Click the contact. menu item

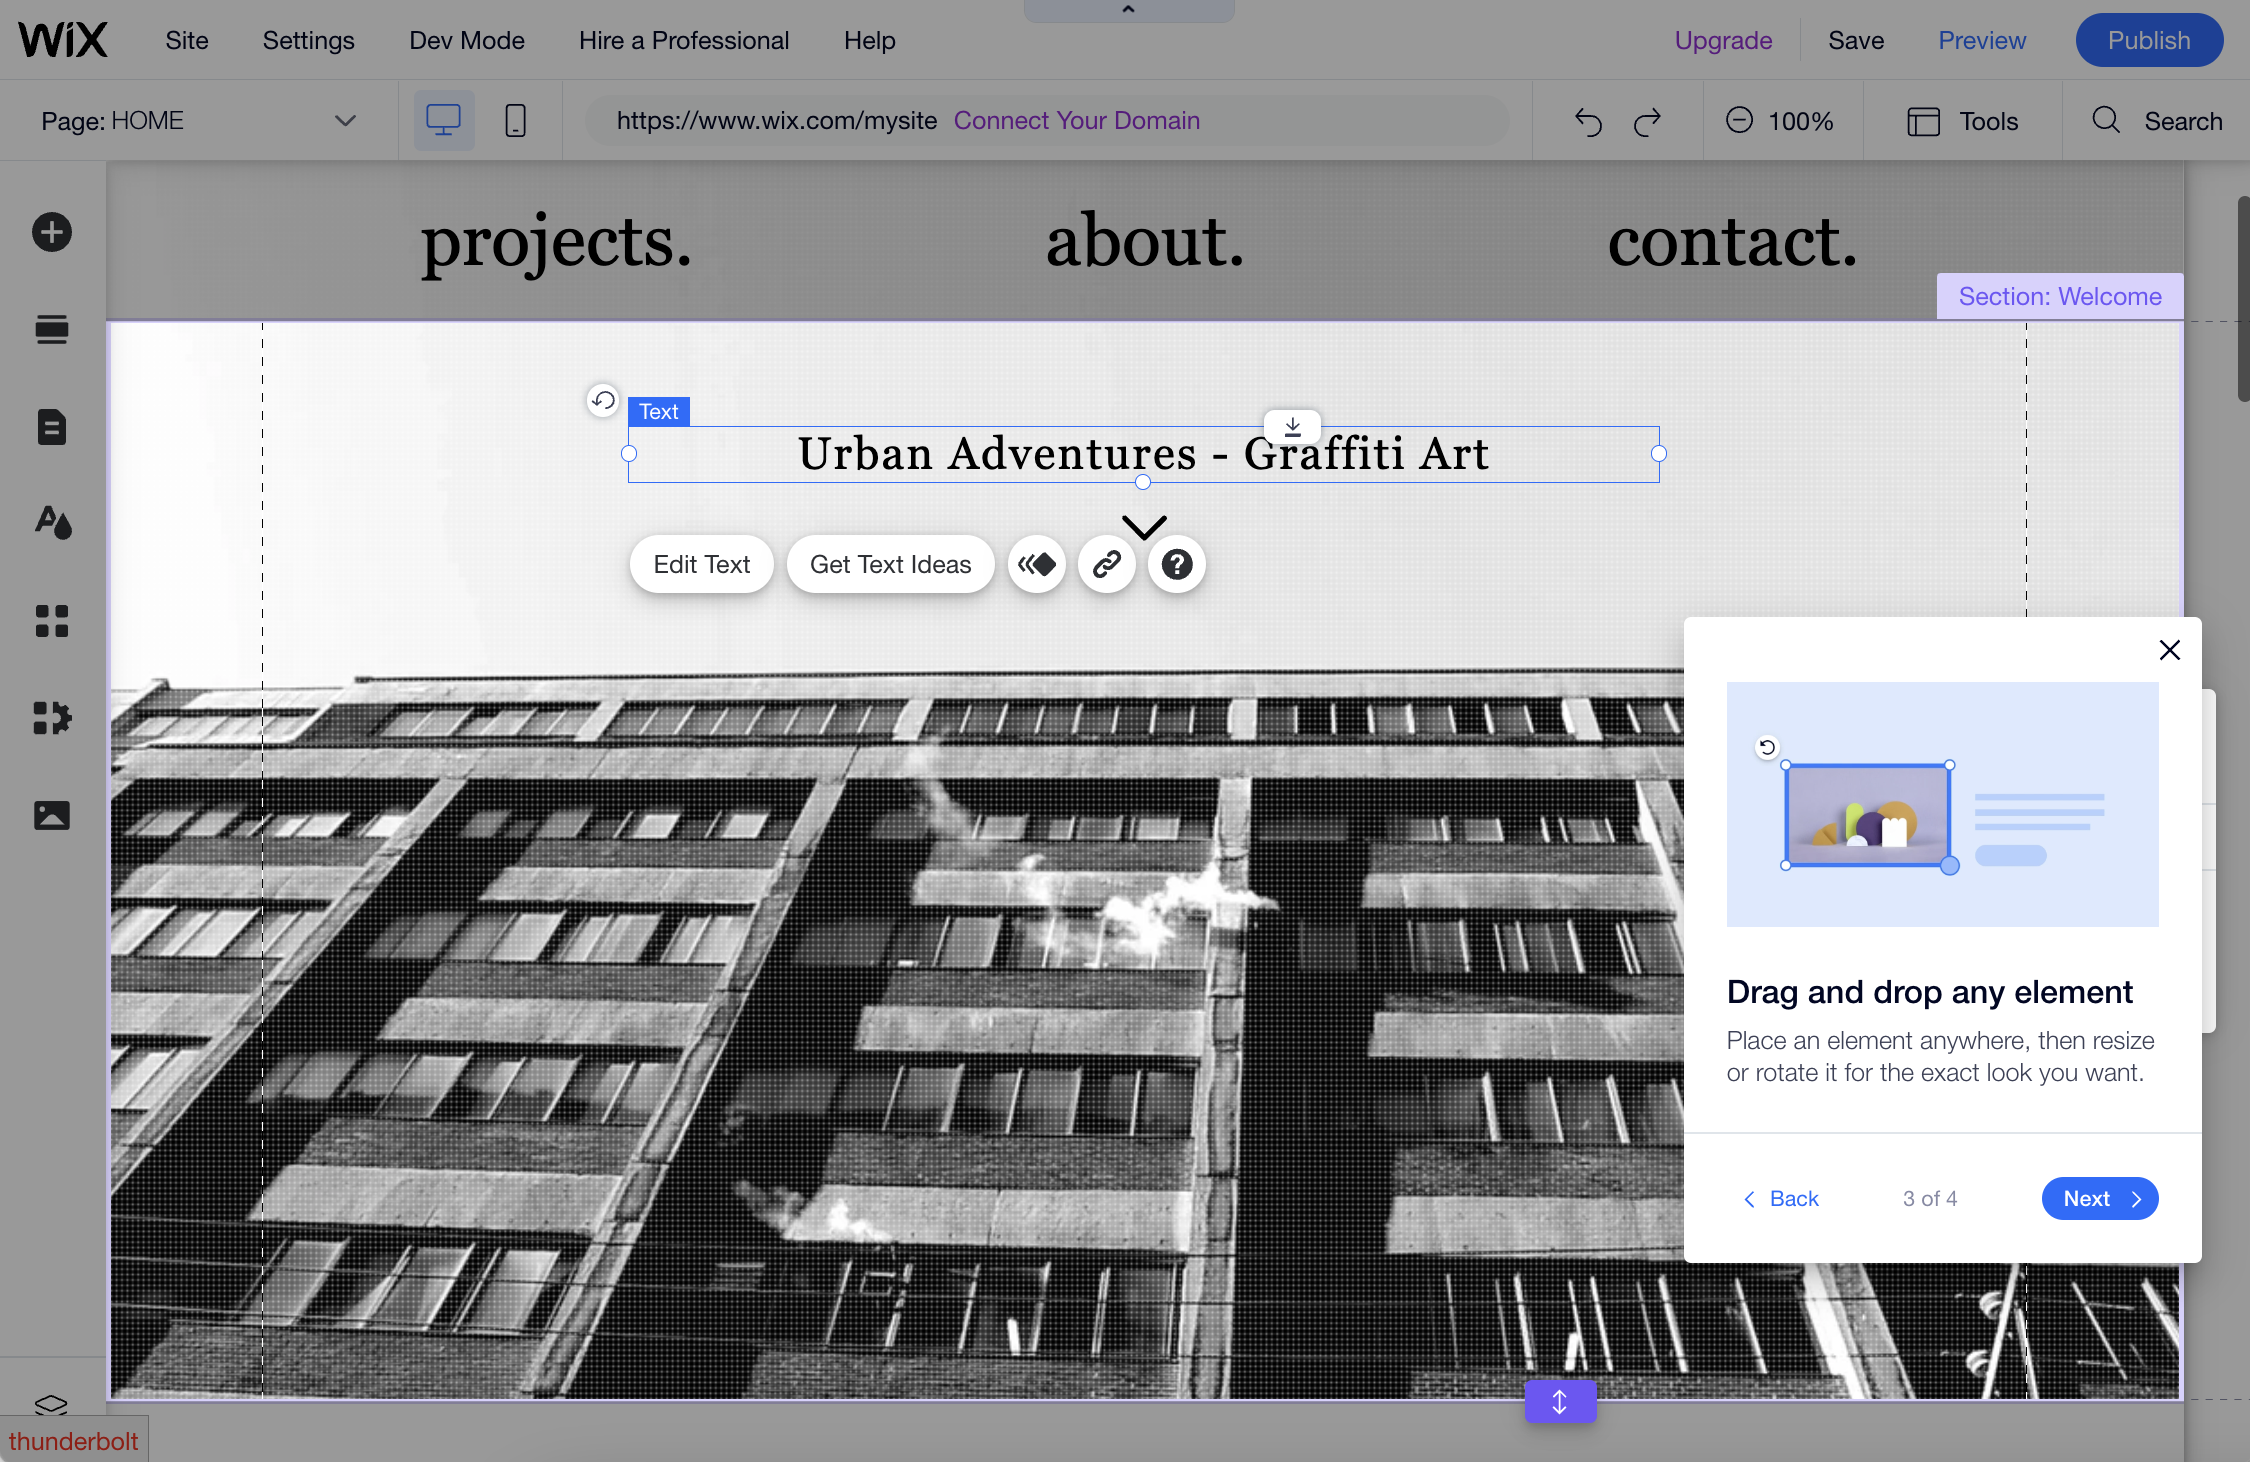(x=1732, y=241)
